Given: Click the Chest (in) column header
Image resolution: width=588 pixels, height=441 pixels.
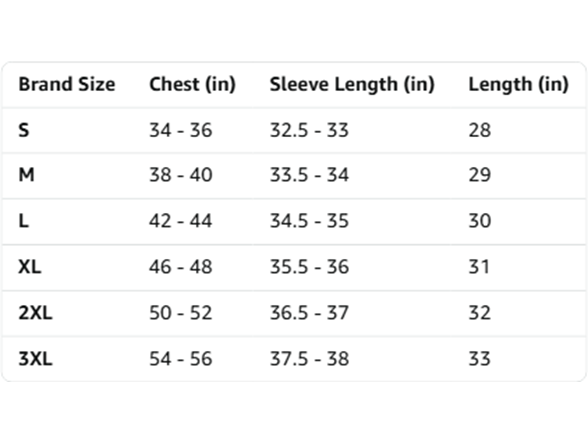Looking at the screenshot, I should (x=192, y=84).
